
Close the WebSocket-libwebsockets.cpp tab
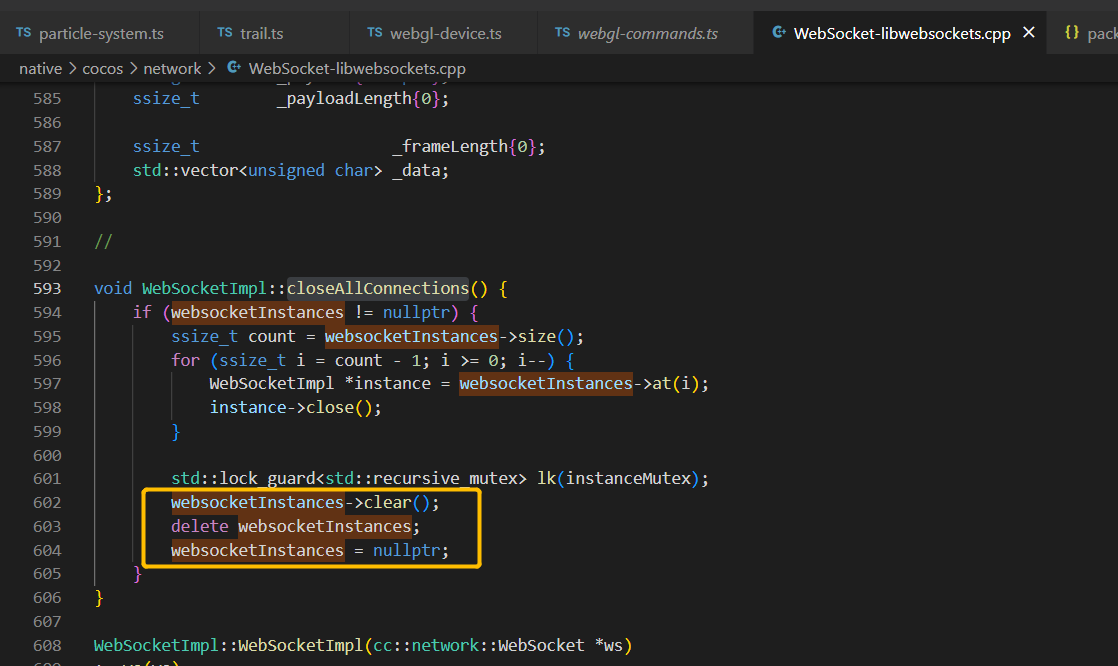pyautogui.click(x=1029, y=33)
